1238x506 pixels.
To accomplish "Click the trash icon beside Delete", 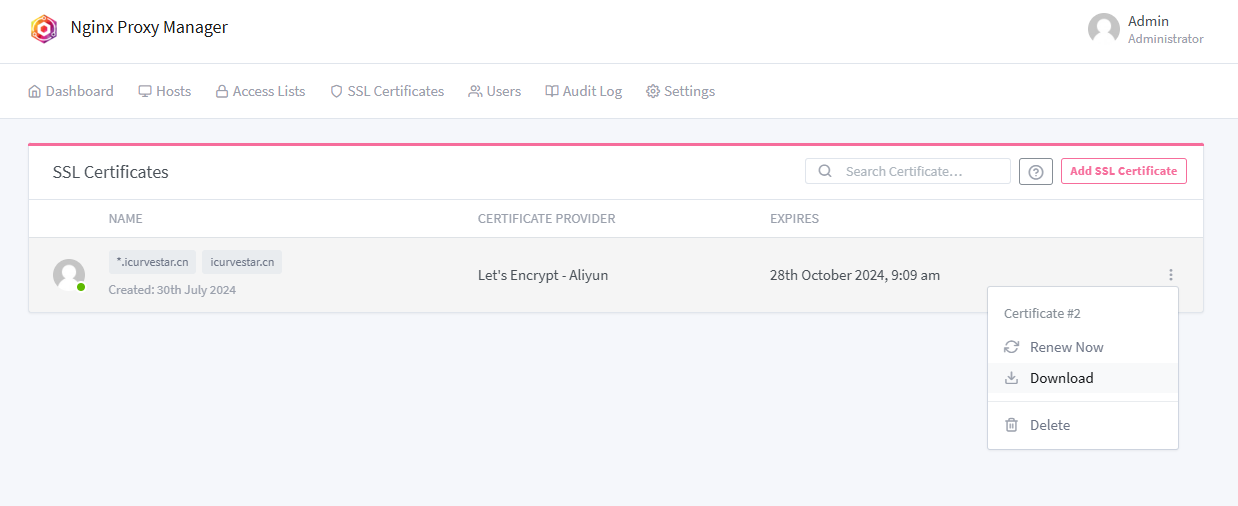I will pos(1011,425).
